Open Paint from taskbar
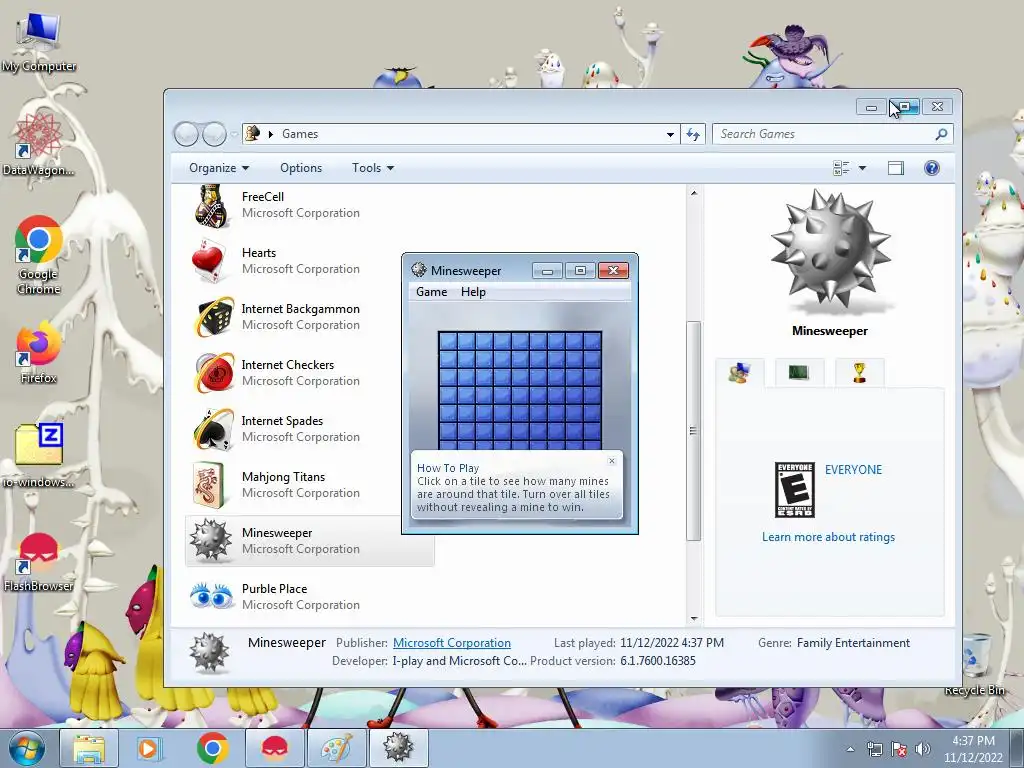The height and width of the screenshot is (768, 1024). 336,748
